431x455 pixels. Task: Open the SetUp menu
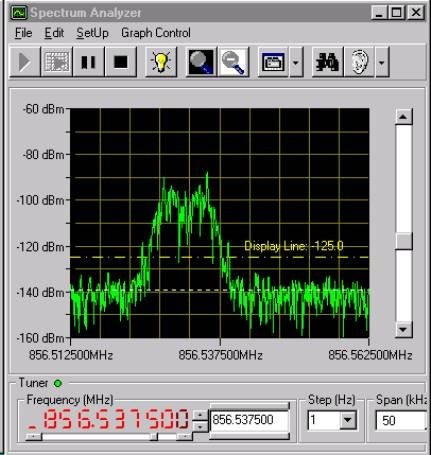(92, 33)
